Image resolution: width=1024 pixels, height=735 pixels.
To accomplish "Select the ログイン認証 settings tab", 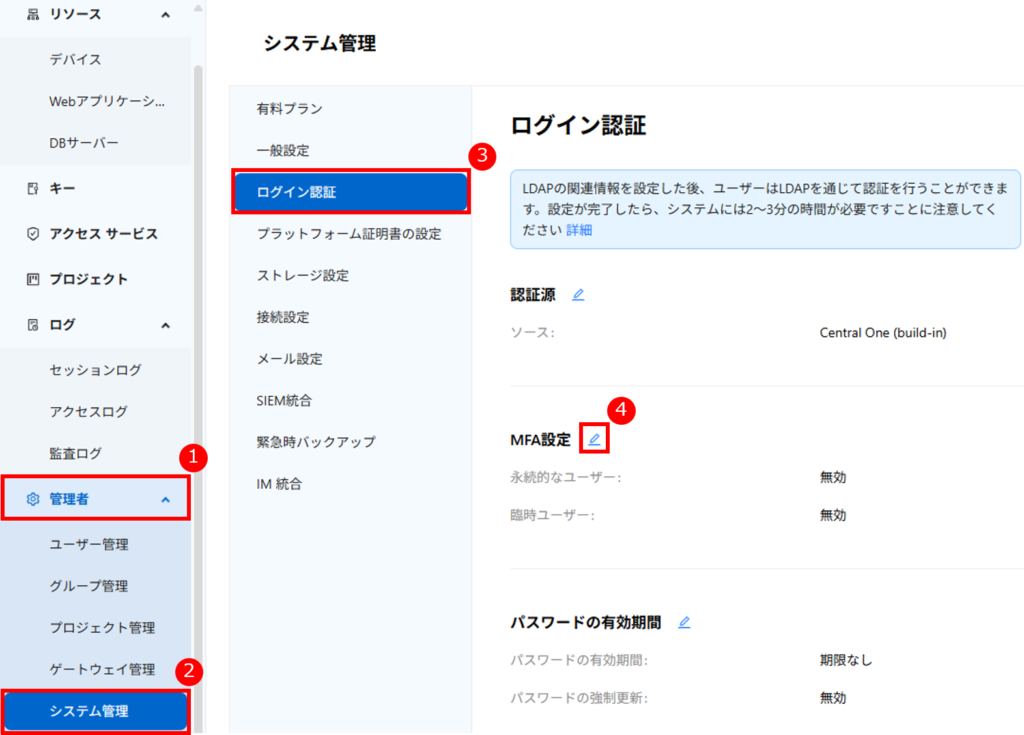I will point(350,192).
